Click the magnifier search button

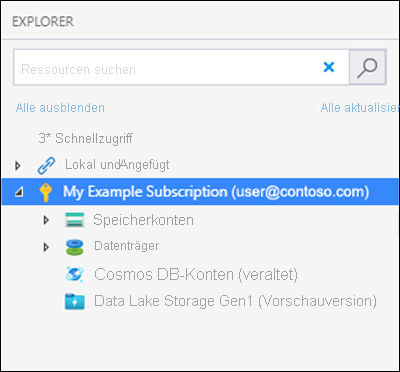367,67
